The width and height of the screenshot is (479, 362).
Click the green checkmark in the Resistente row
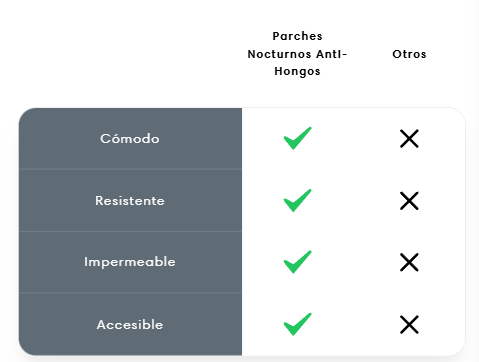pos(297,200)
